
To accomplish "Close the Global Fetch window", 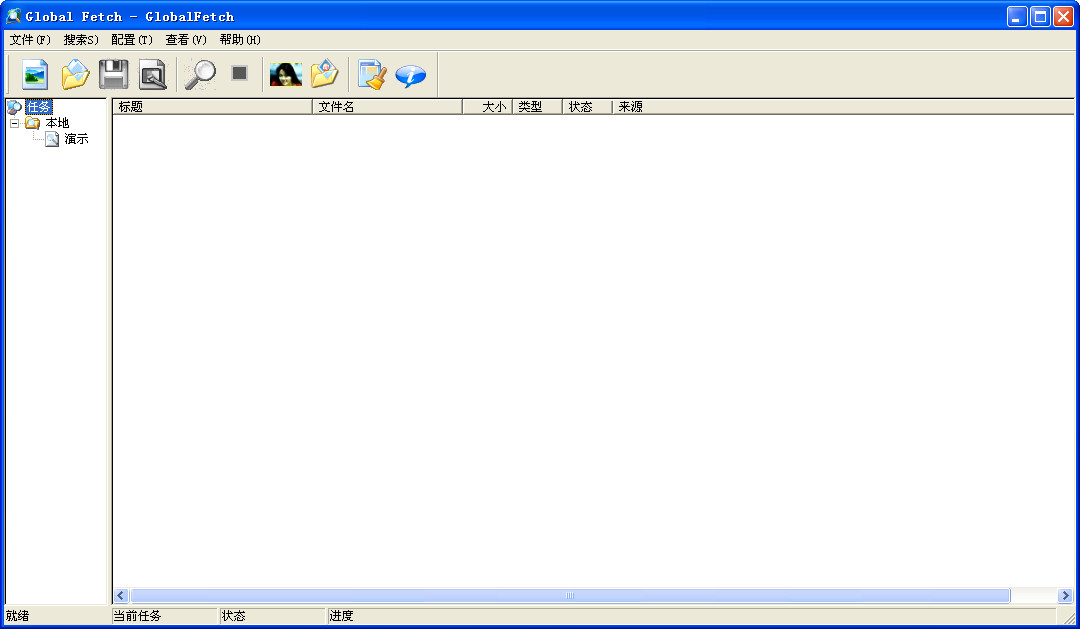I will (x=1063, y=17).
